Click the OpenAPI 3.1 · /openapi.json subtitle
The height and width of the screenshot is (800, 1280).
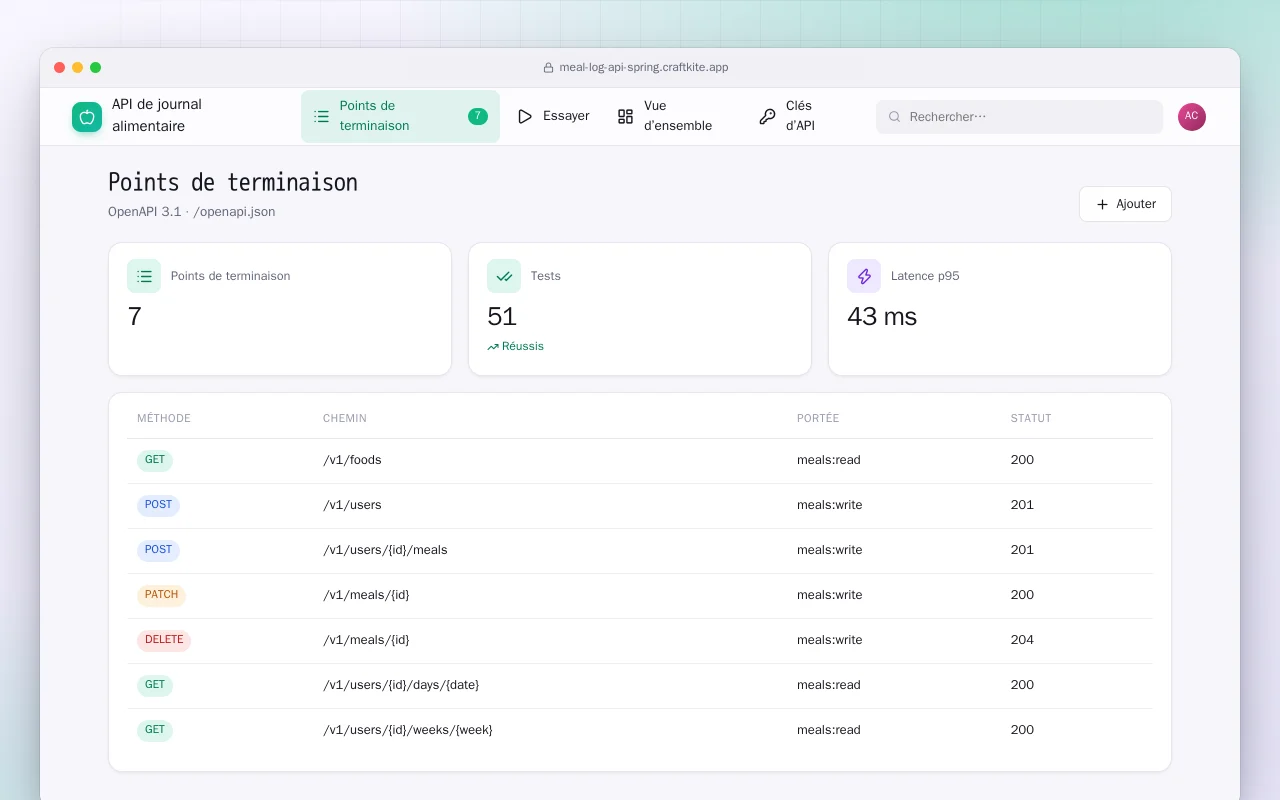192,212
